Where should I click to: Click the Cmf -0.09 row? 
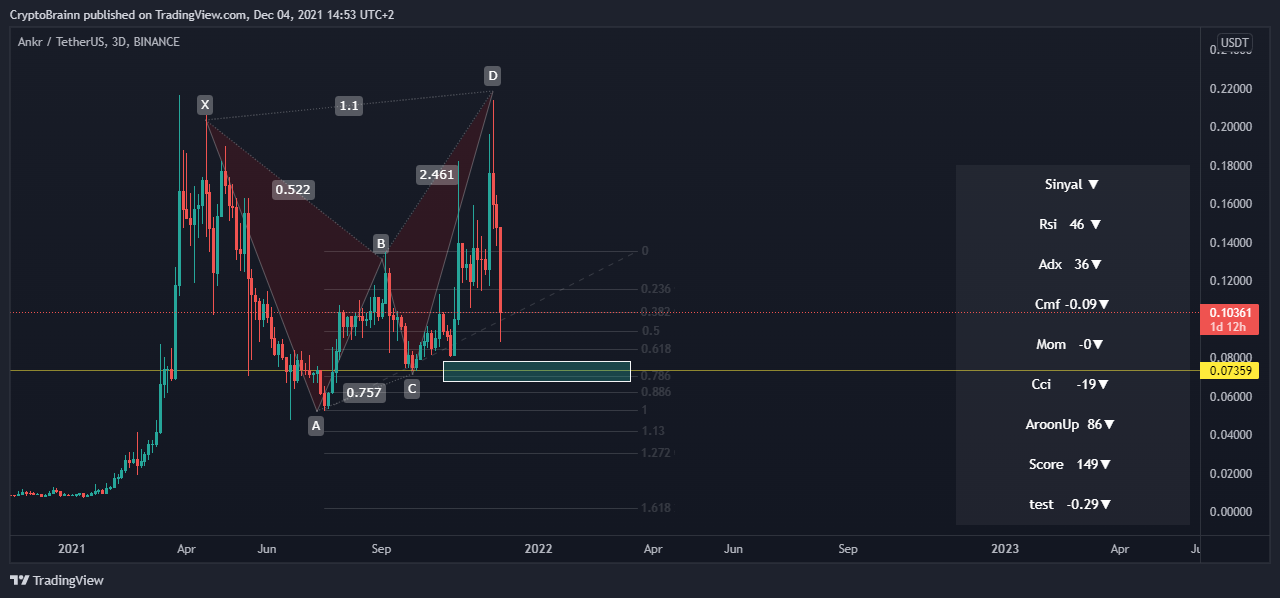[x=1072, y=305]
